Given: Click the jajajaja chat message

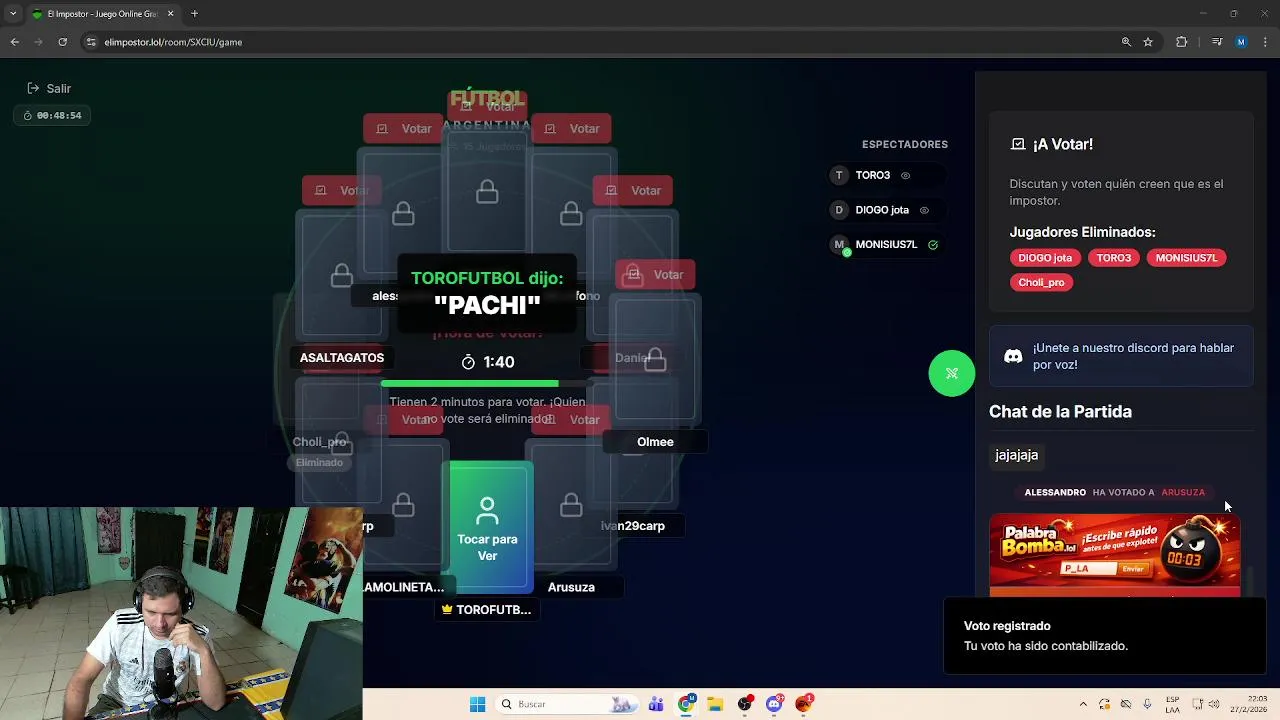Looking at the screenshot, I should [1016, 455].
